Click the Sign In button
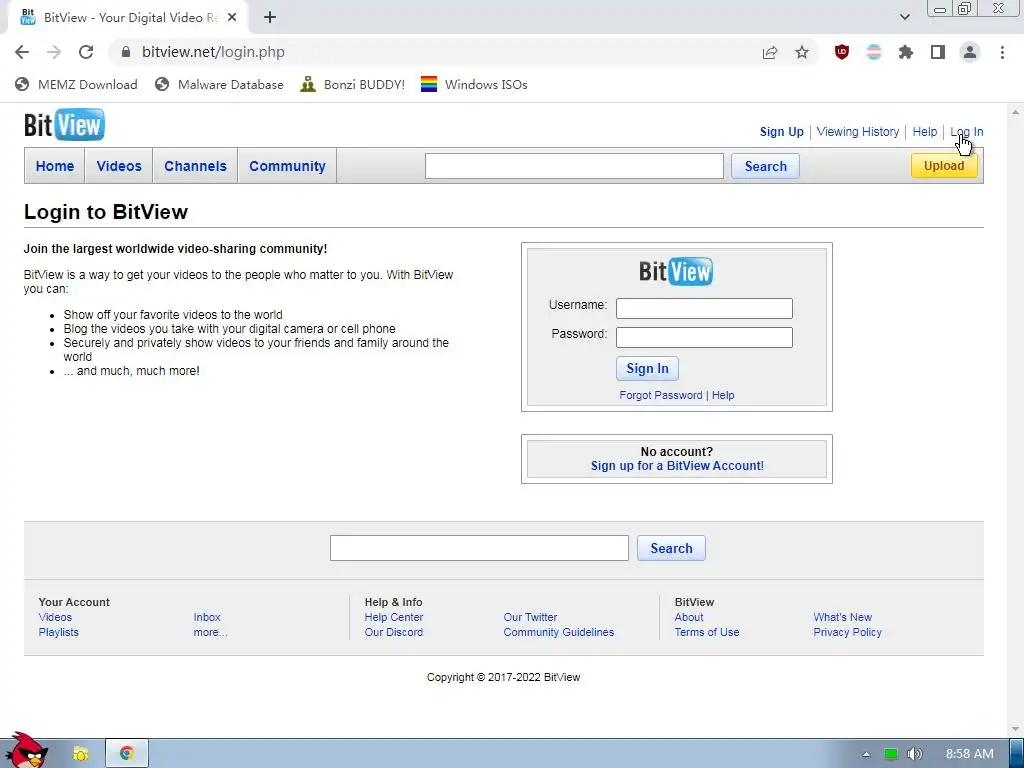Viewport: 1024px width, 768px height. pyautogui.click(x=647, y=368)
